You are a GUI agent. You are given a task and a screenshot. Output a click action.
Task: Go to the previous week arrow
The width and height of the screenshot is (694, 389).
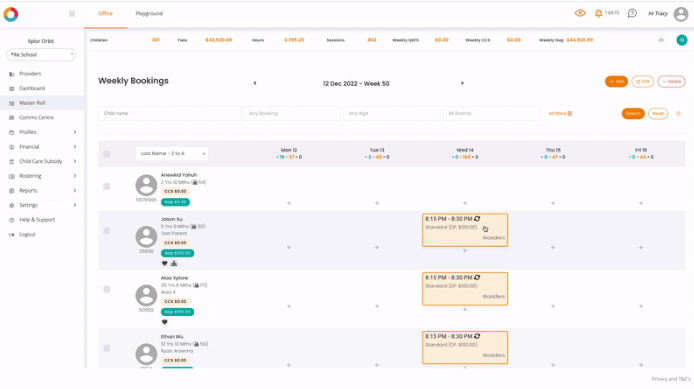pos(255,83)
